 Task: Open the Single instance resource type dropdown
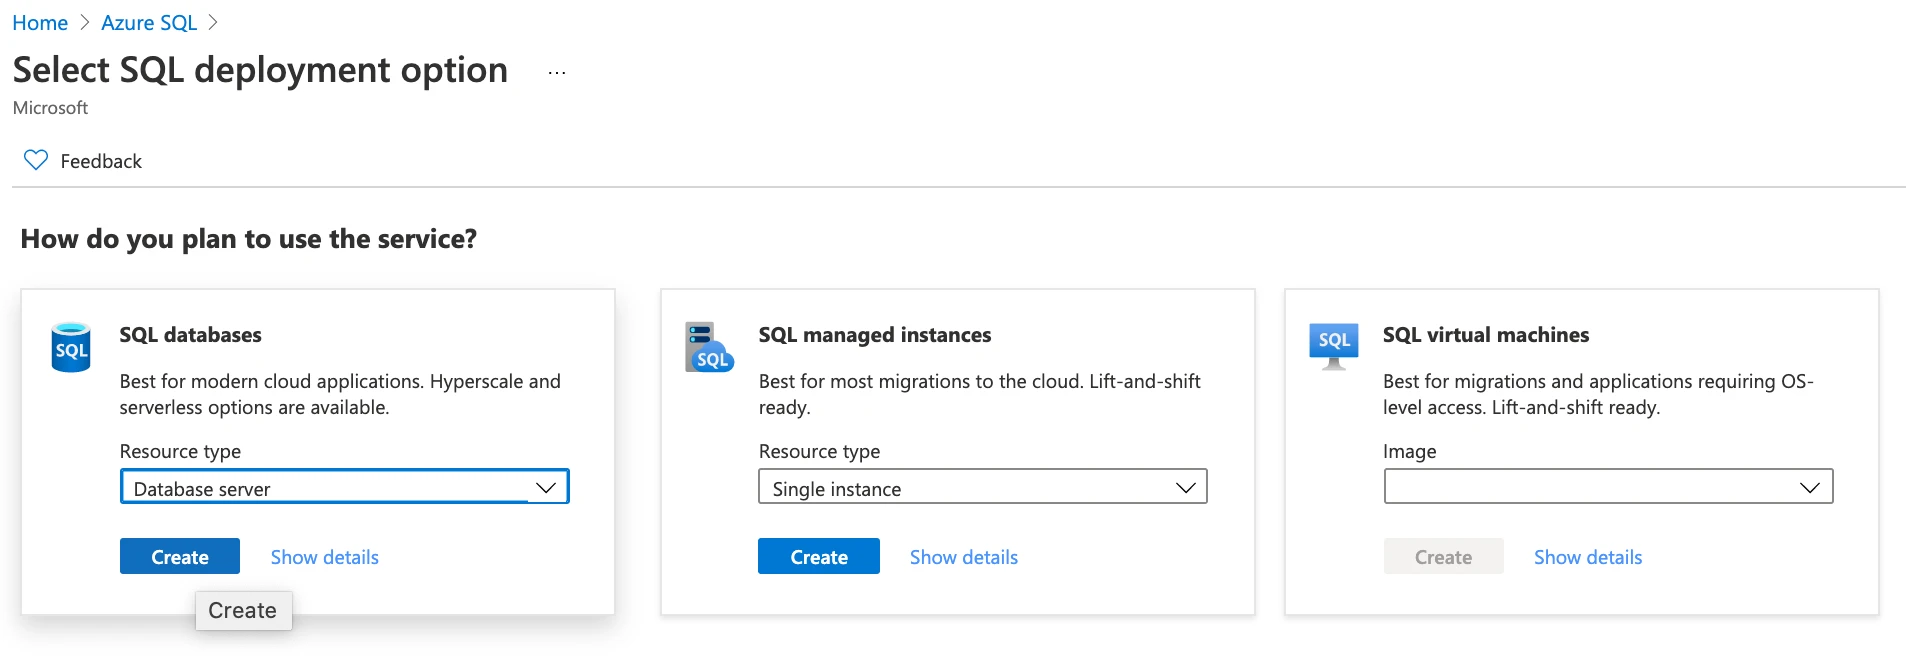pyautogui.click(x=983, y=487)
